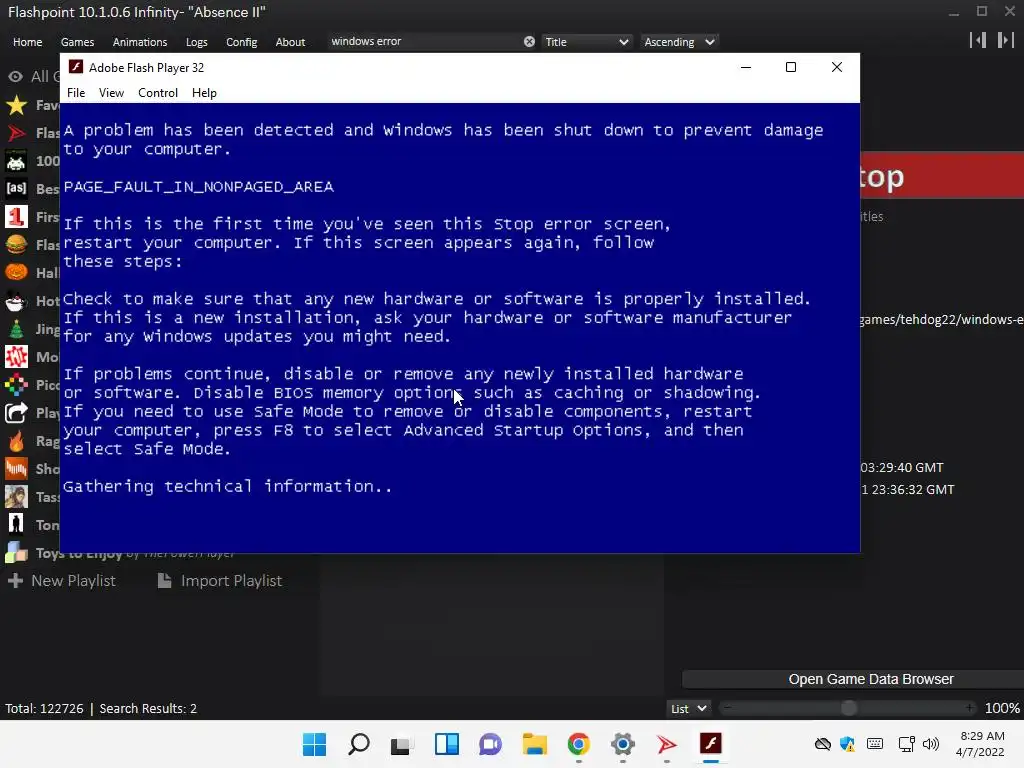The width and height of the screenshot is (1024, 768).
Task: Open Windows Security tray icon
Action: (x=848, y=744)
